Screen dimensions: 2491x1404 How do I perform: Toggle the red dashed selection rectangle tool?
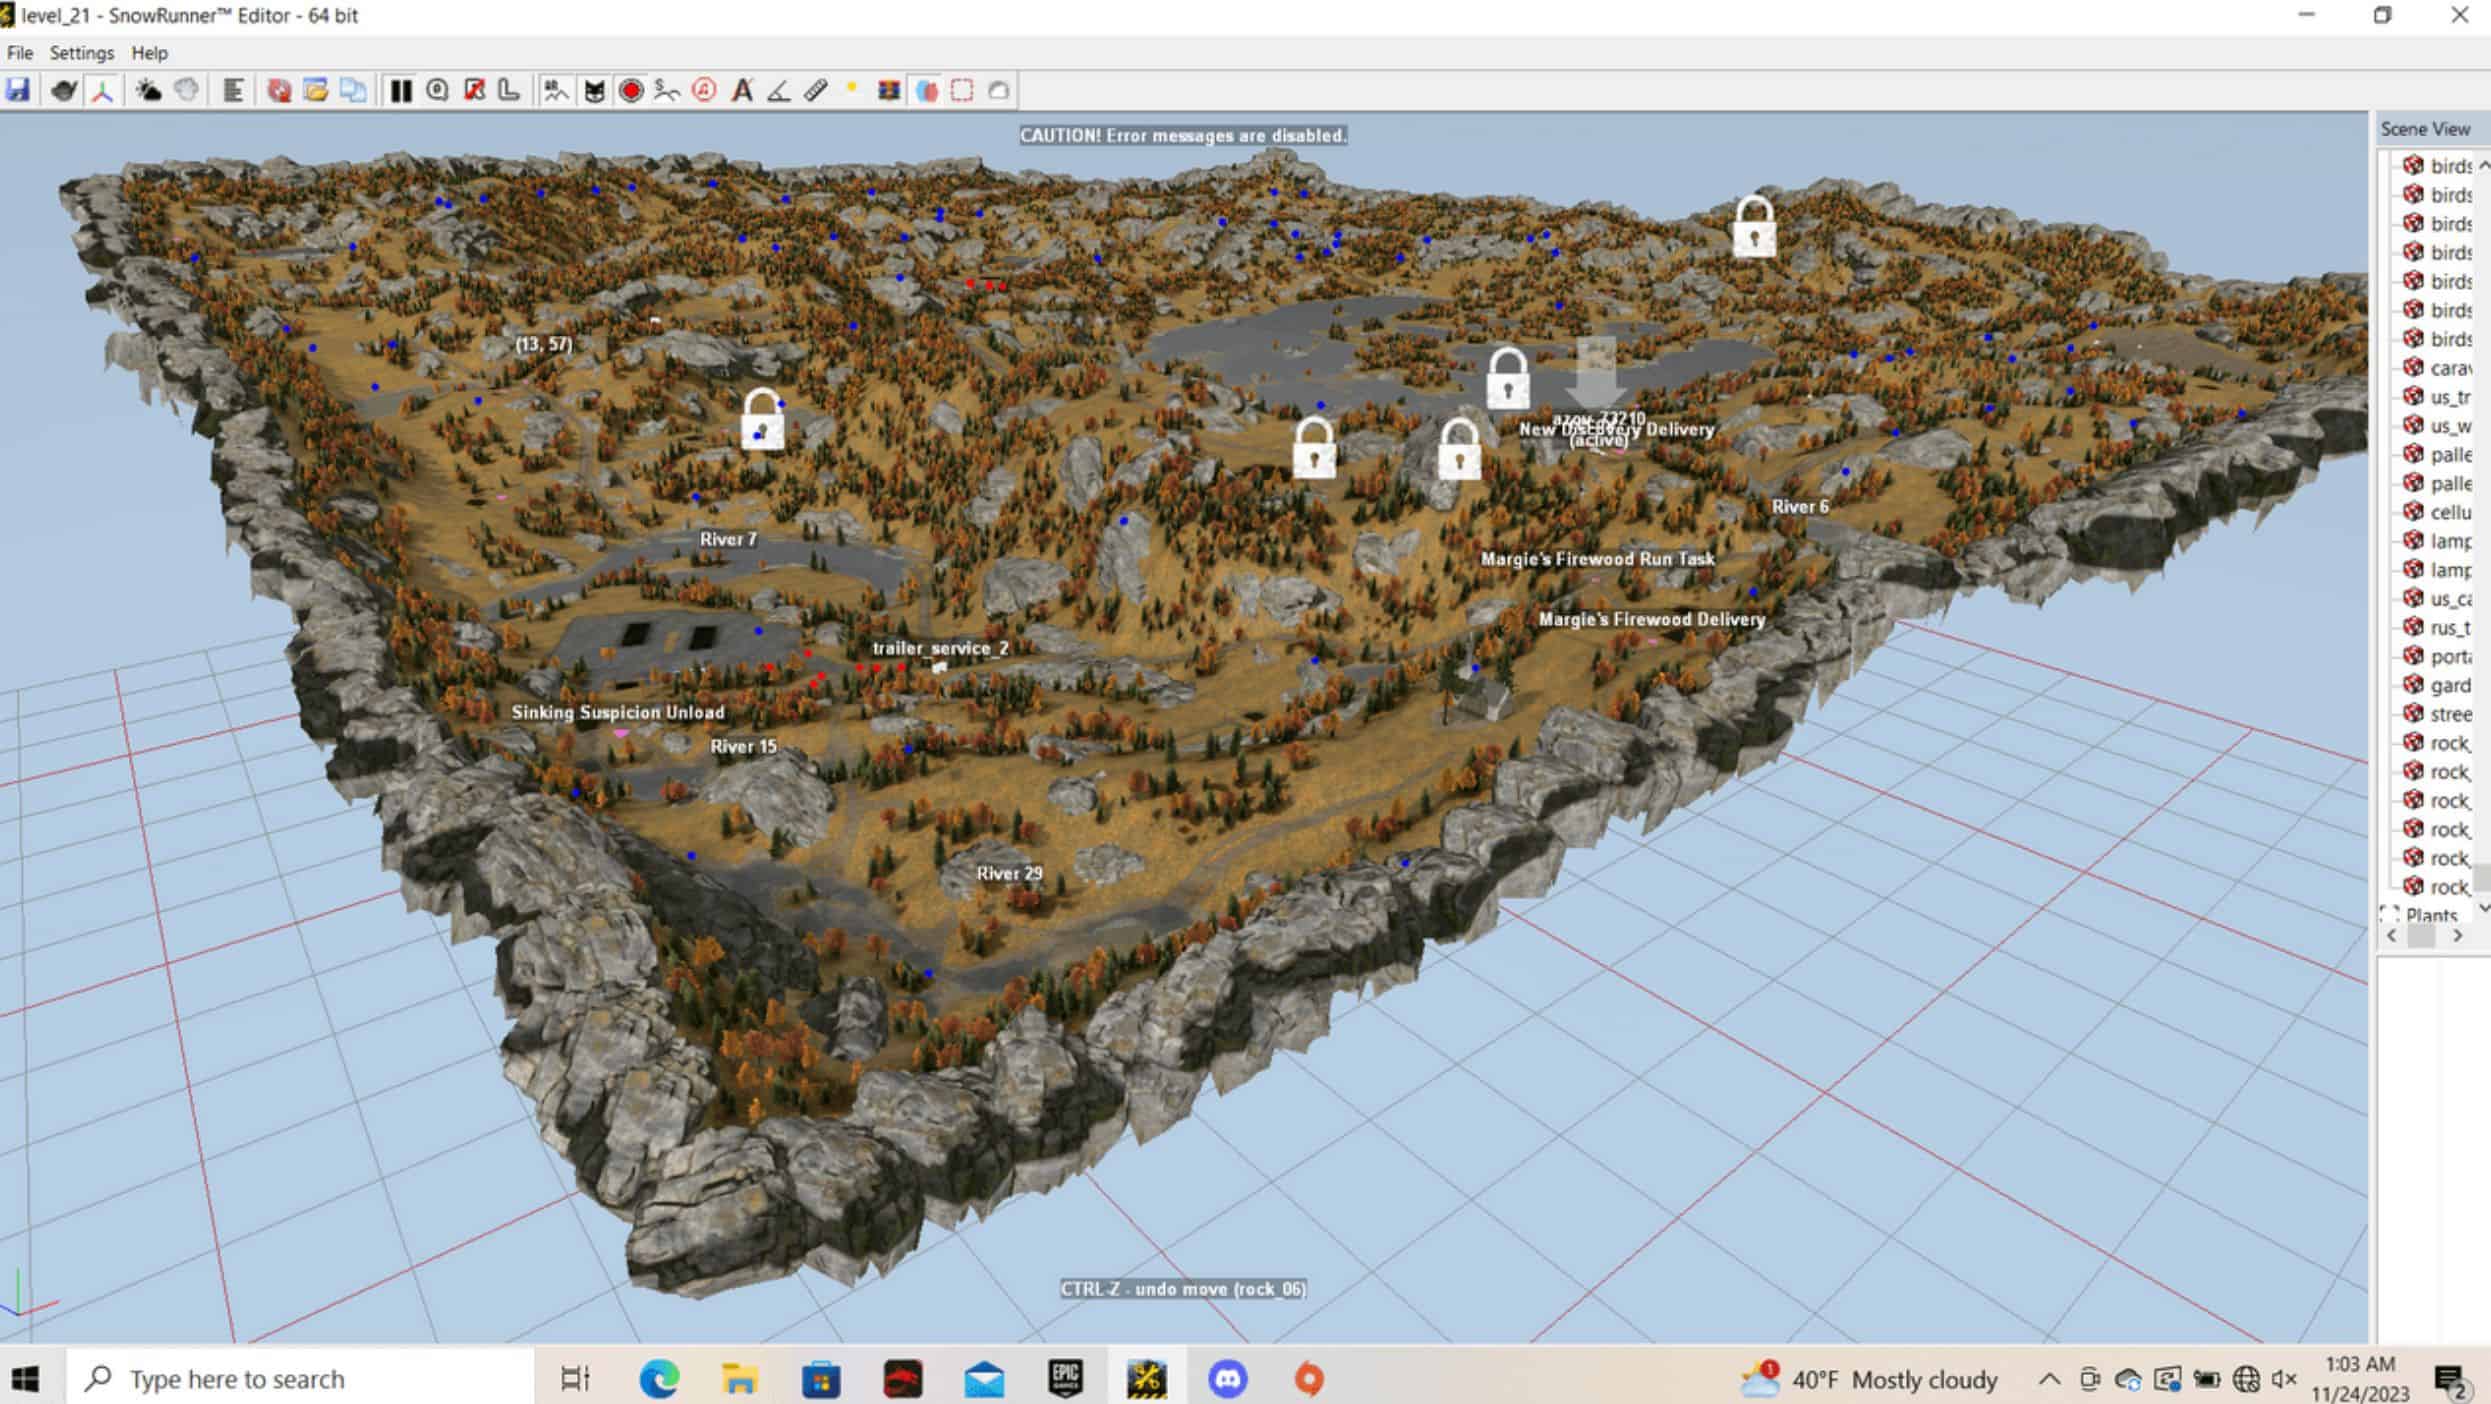[962, 91]
